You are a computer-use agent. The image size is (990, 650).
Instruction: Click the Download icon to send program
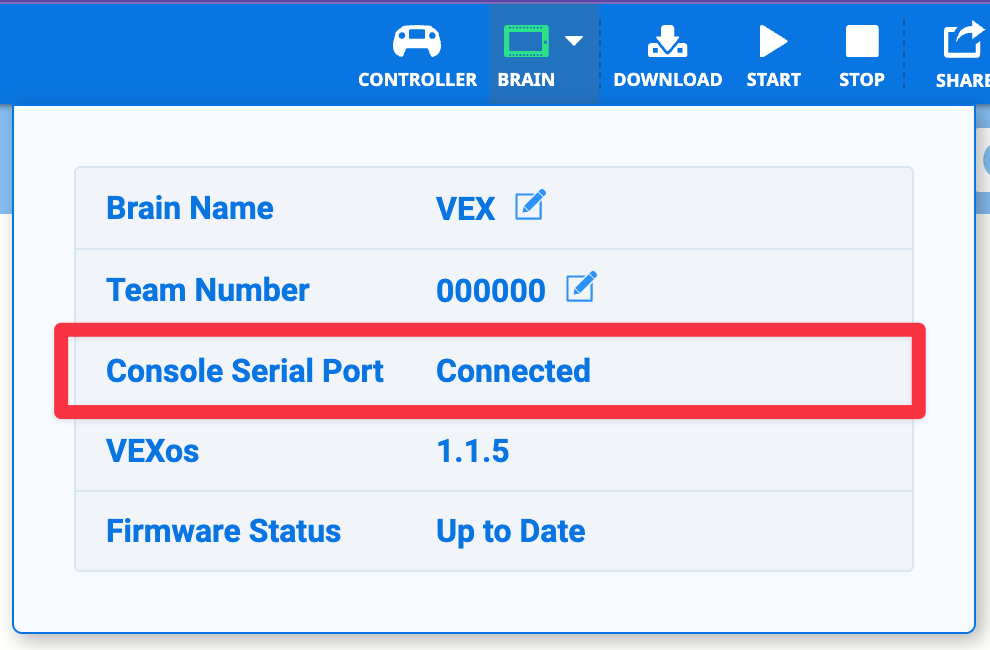pyautogui.click(x=668, y=40)
